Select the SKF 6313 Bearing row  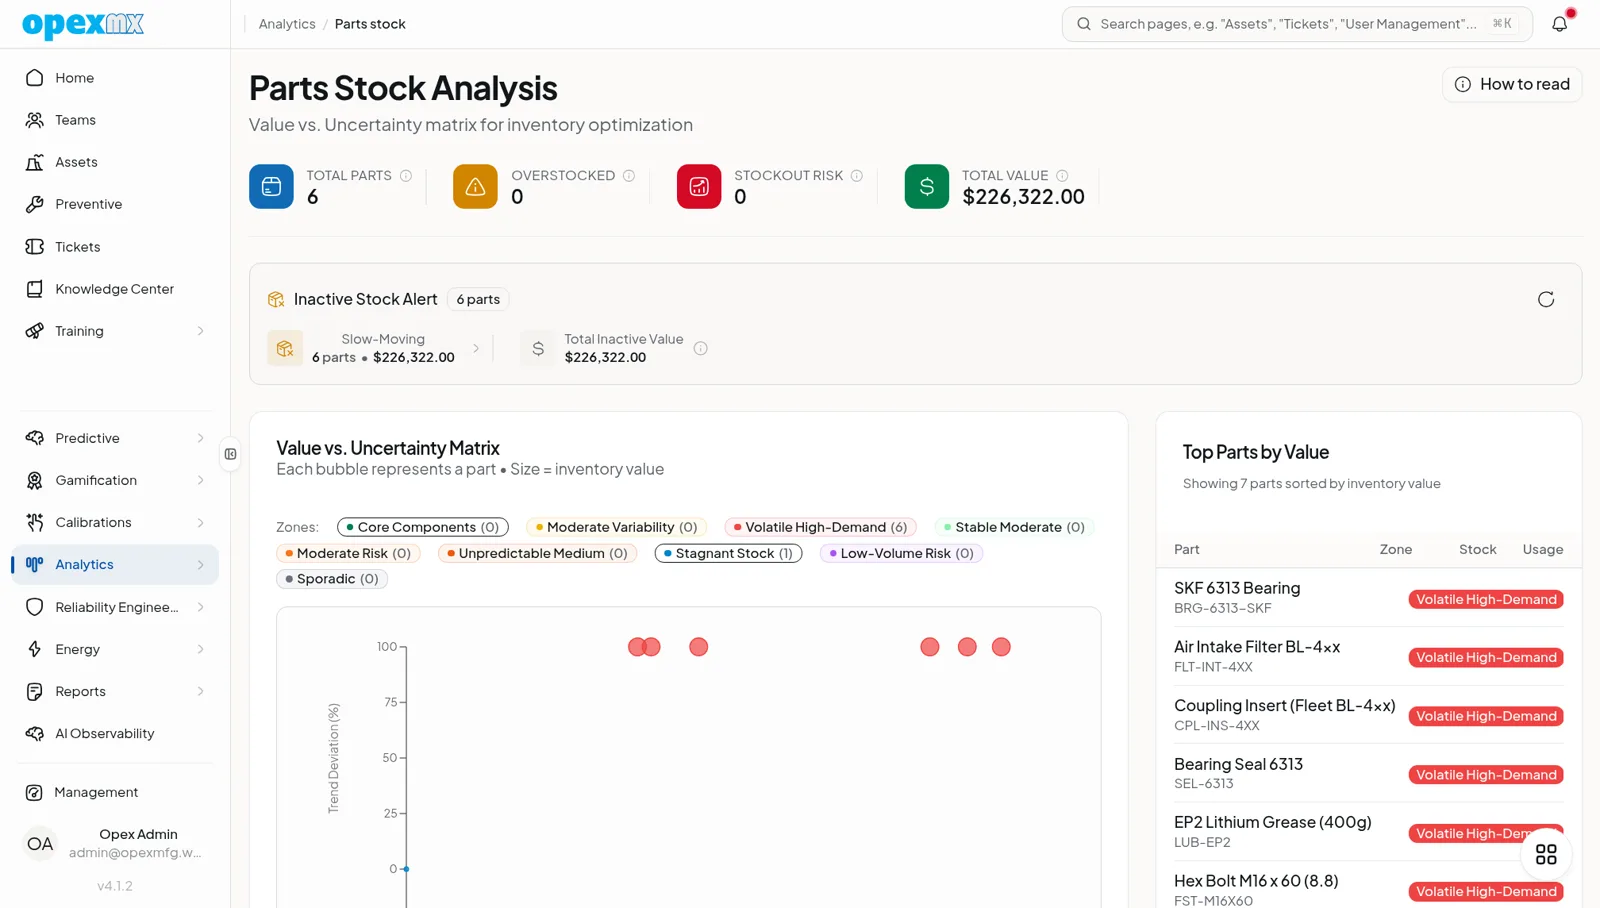(x=1368, y=598)
